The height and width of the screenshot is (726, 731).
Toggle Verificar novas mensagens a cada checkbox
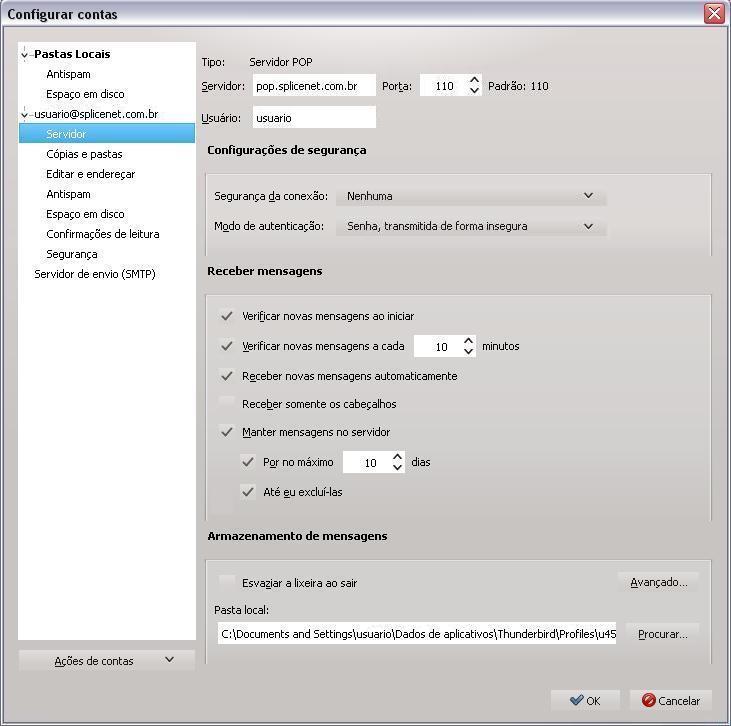[227, 346]
